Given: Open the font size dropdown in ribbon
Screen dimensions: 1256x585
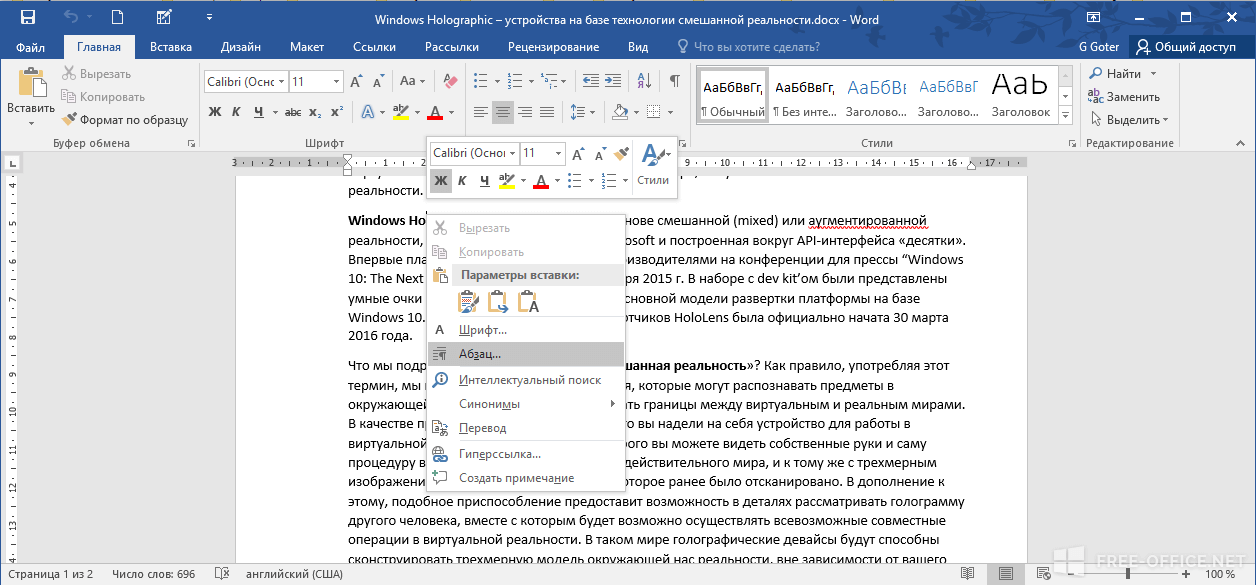Looking at the screenshot, I should click(338, 81).
